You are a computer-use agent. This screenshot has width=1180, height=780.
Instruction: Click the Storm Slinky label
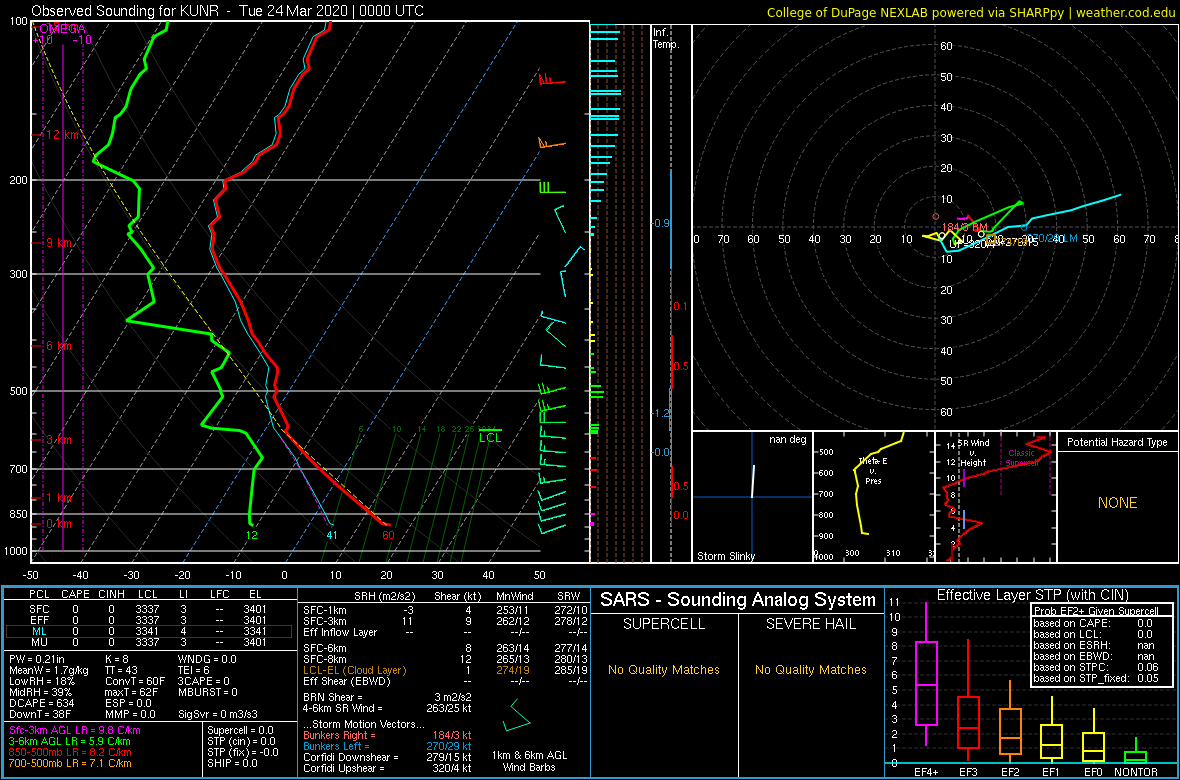(x=727, y=556)
